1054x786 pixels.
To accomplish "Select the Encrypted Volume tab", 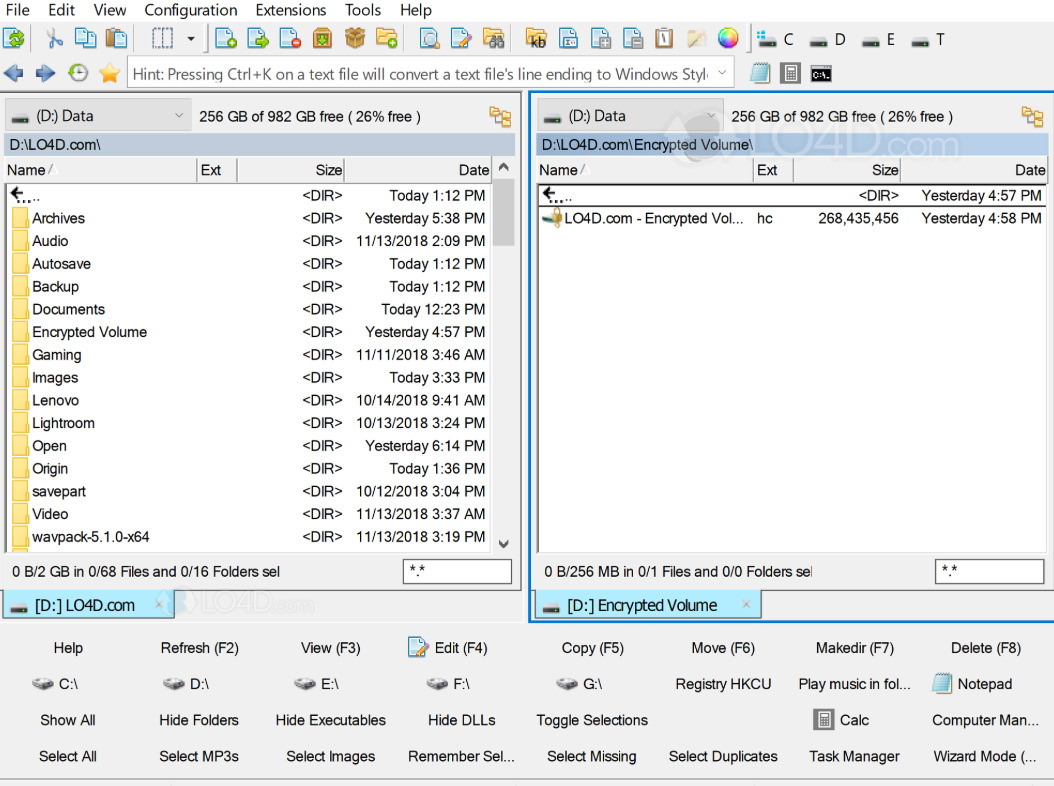I will pos(641,605).
